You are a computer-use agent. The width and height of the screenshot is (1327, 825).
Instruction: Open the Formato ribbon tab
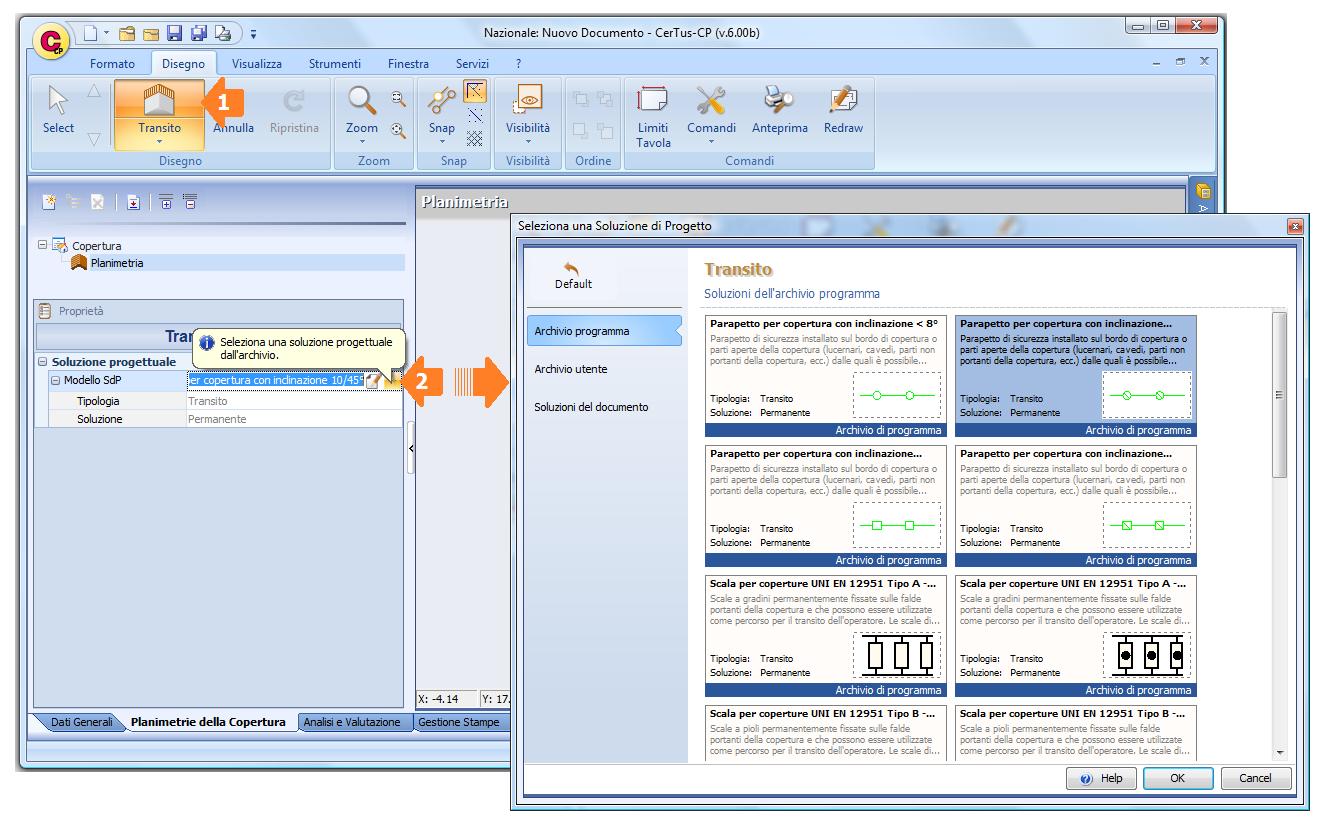pos(112,64)
